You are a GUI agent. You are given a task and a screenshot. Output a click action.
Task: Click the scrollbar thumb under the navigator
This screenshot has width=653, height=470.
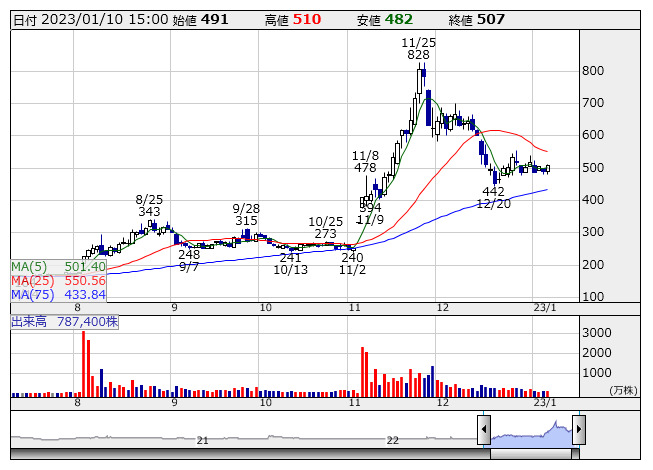pos(531,454)
